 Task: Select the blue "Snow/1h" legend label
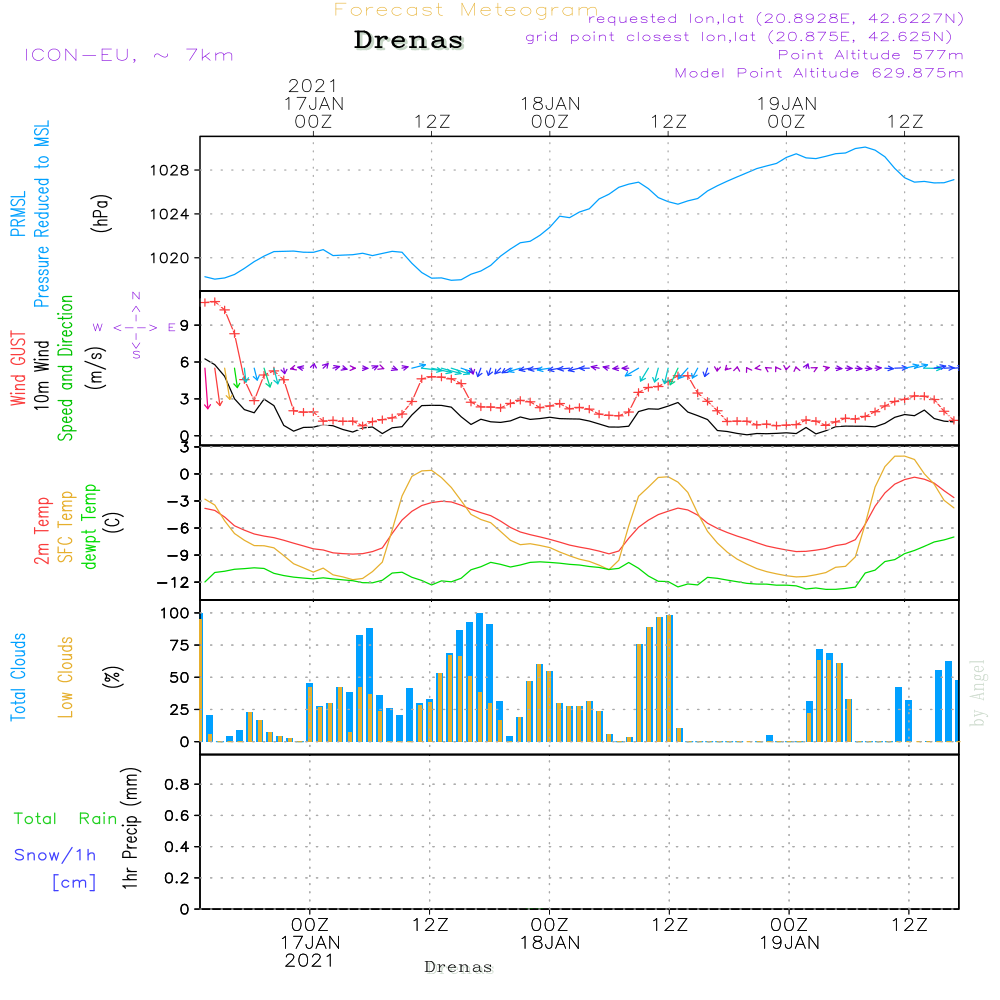tap(55, 855)
